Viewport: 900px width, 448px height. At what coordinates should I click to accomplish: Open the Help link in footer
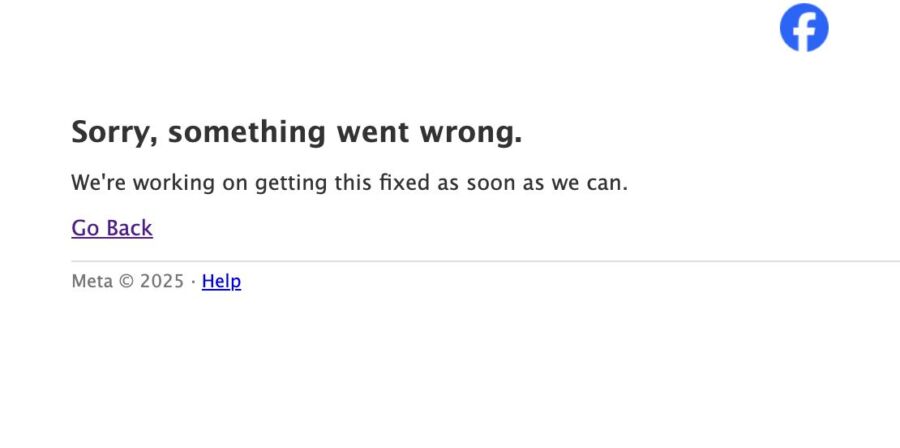(x=221, y=281)
